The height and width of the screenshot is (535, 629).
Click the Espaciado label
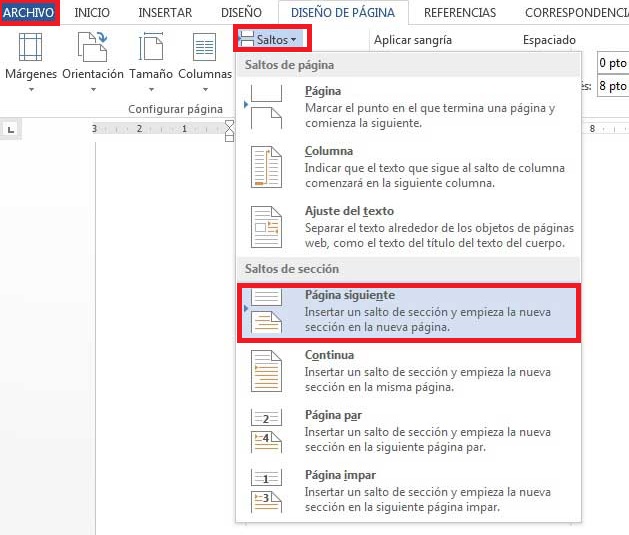pos(549,40)
